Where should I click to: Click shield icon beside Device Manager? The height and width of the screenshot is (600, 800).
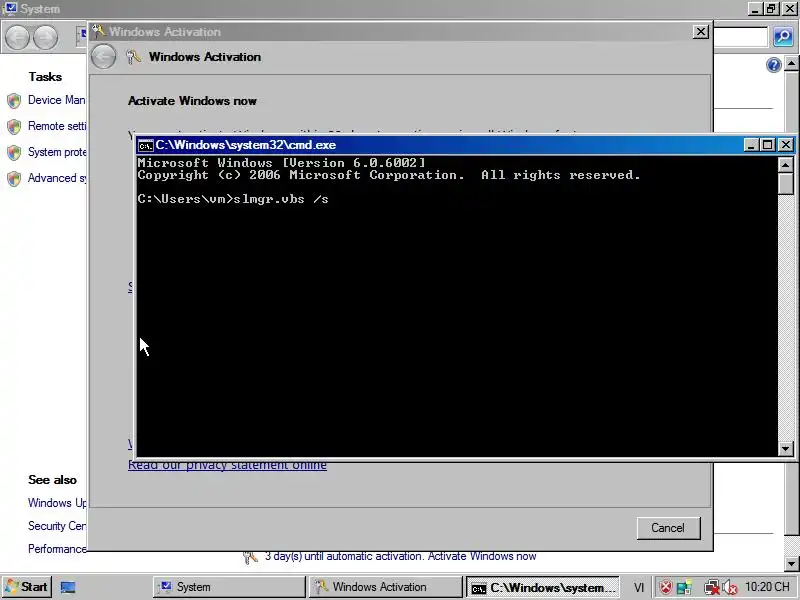[14, 101]
